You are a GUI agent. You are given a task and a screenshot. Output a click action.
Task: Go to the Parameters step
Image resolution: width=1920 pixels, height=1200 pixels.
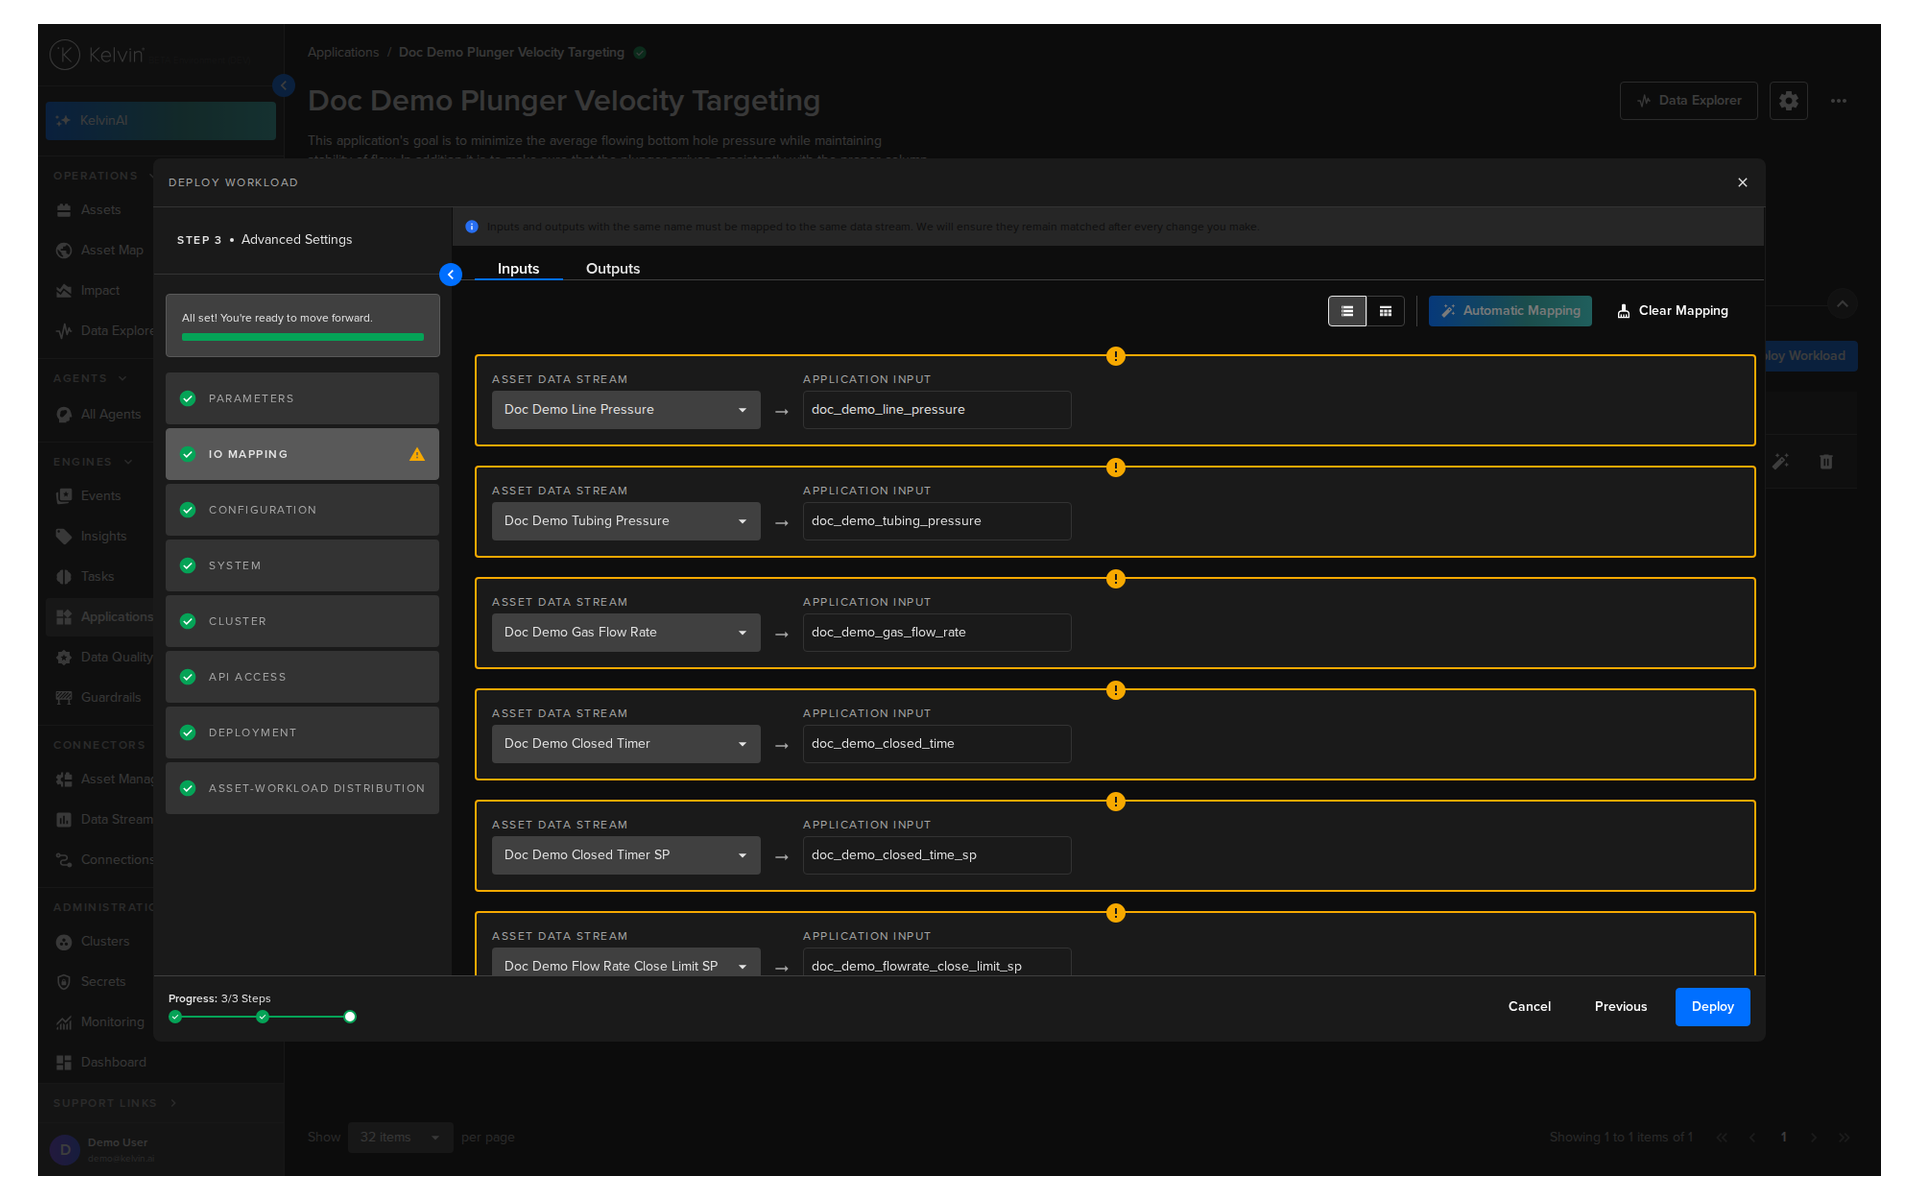click(x=302, y=398)
